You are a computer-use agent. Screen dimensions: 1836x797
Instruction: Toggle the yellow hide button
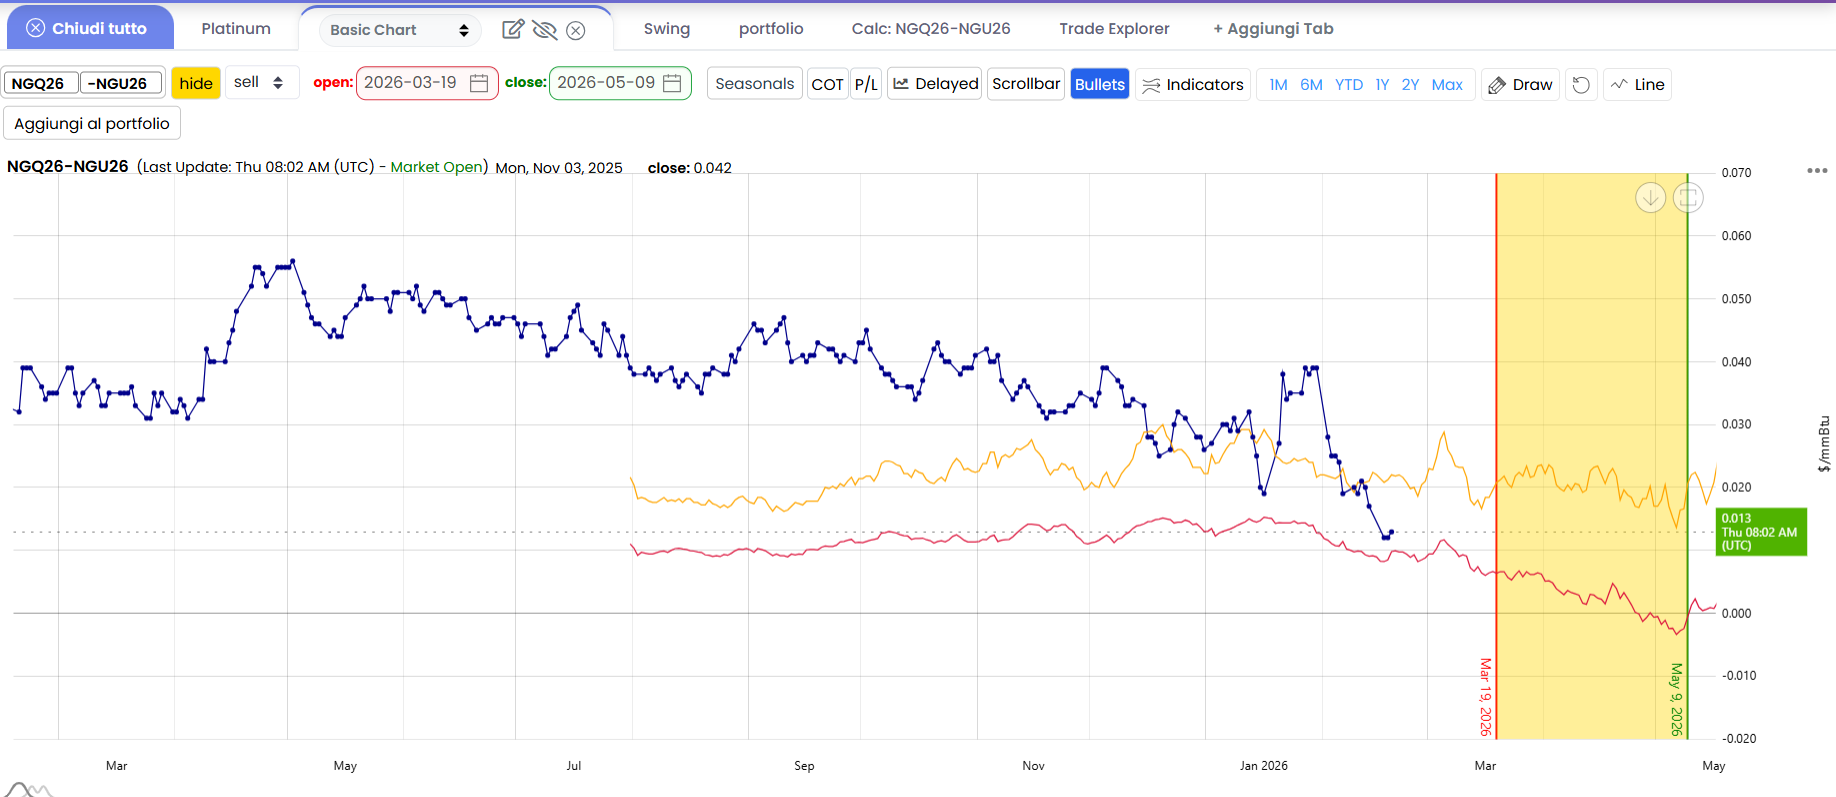coord(196,83)
